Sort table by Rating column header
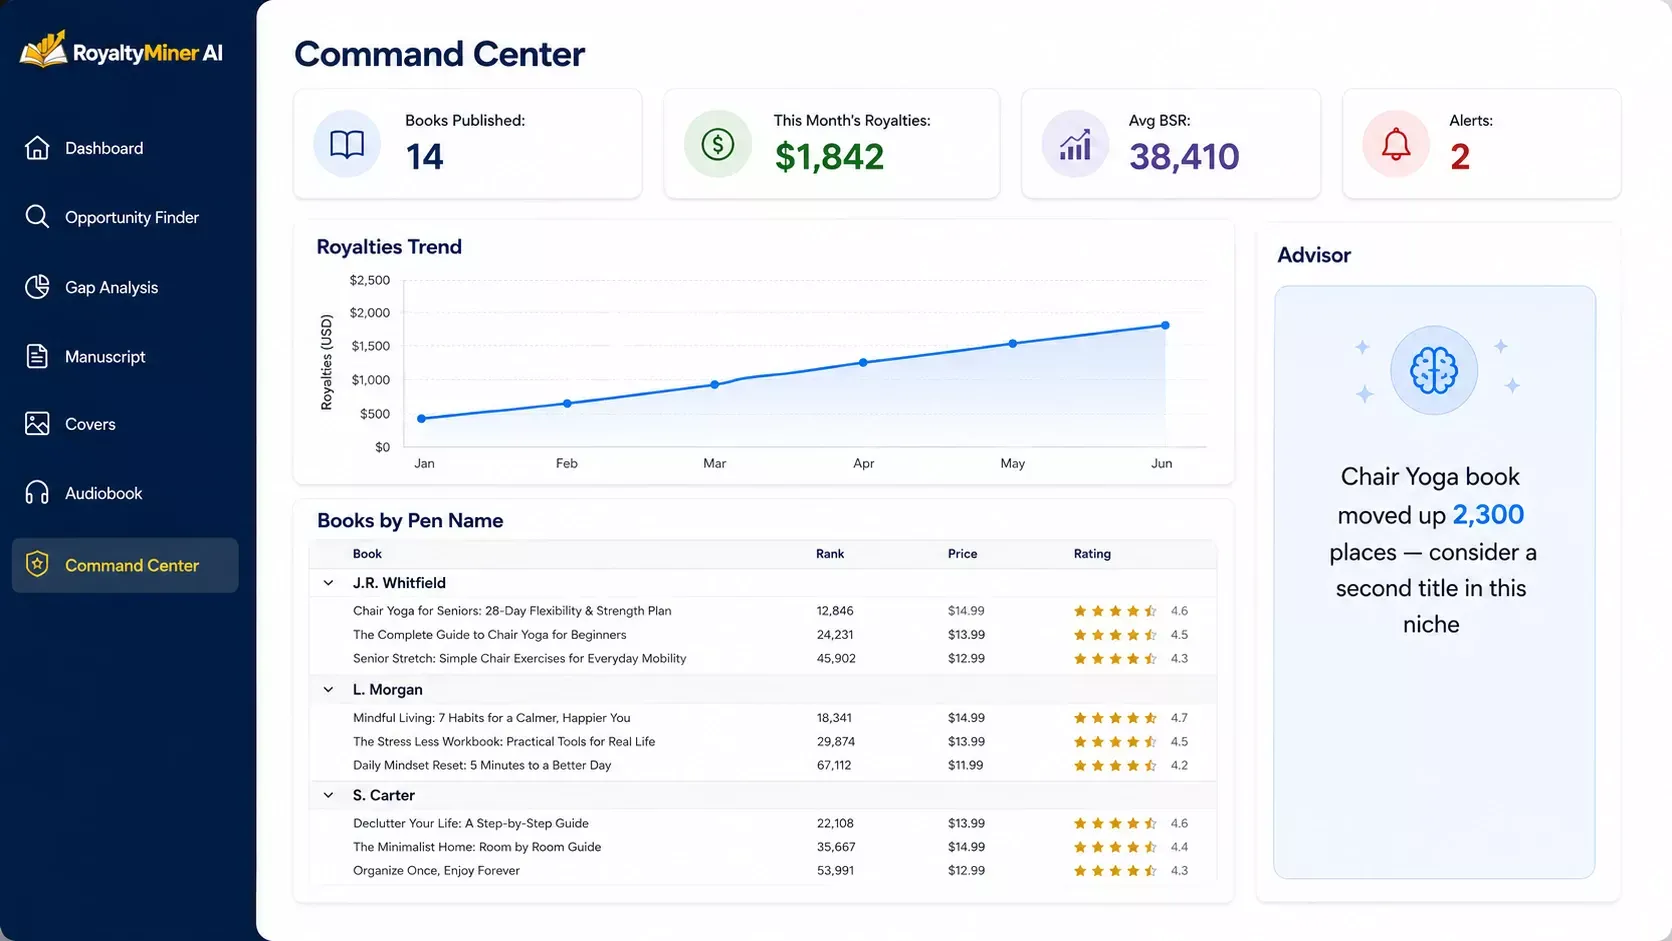 click(x=1092, y=554)
